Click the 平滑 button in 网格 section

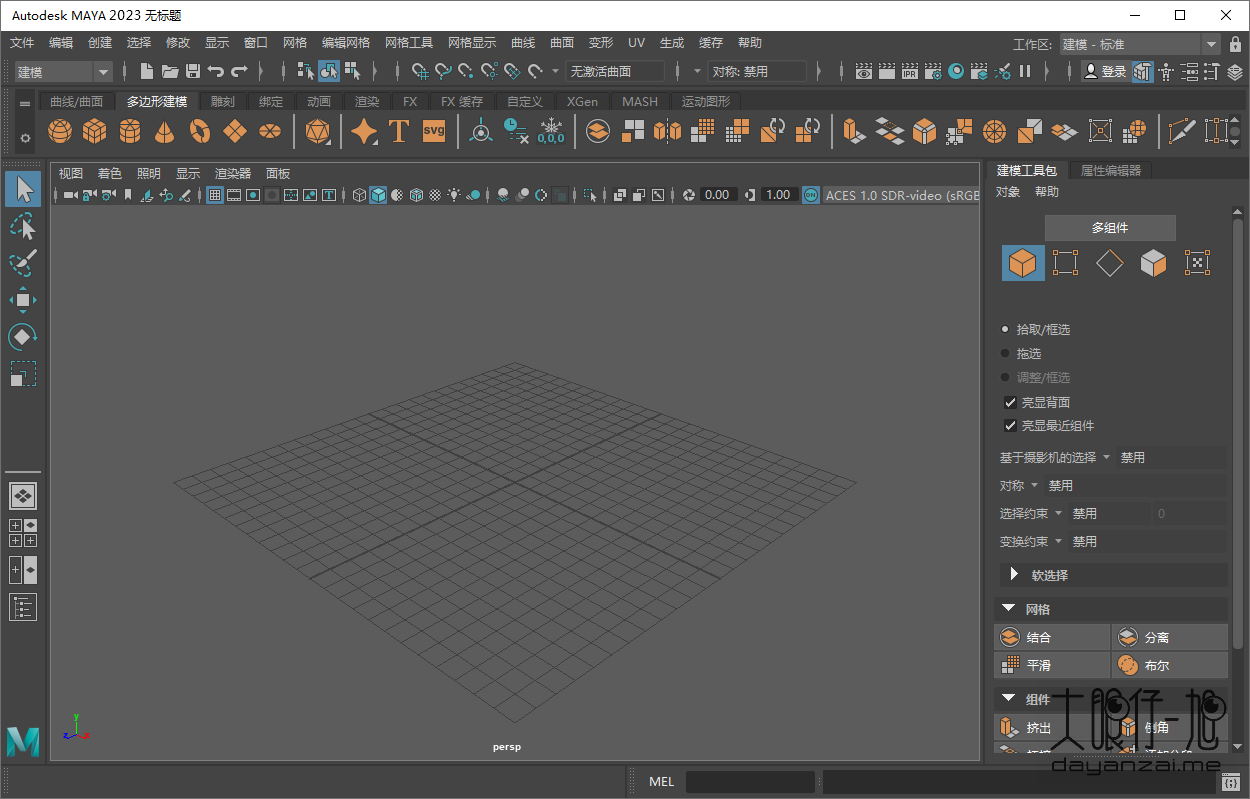[1052, 665]
